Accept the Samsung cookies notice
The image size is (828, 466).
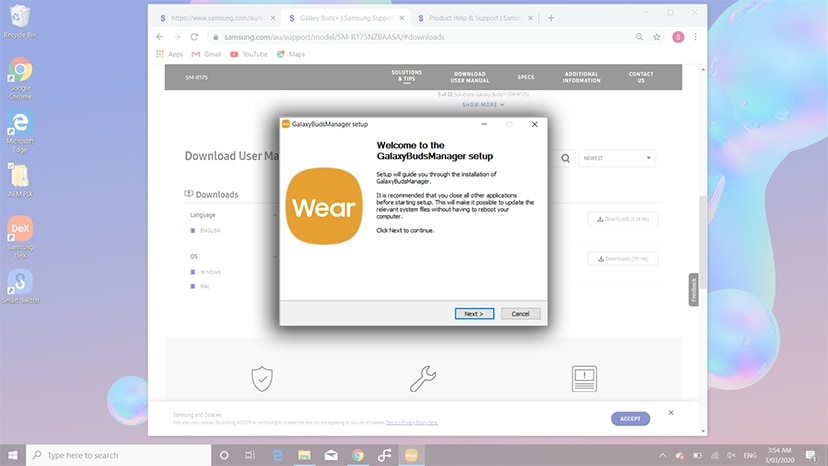(631, 418)
